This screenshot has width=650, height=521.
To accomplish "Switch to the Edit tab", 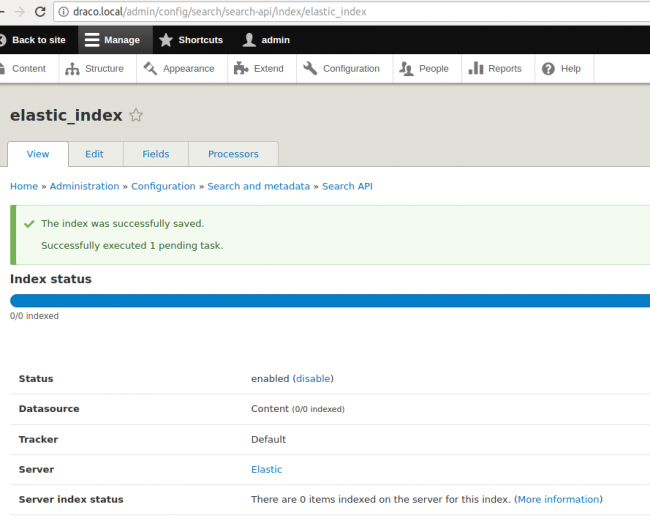I will pos(94,154).
